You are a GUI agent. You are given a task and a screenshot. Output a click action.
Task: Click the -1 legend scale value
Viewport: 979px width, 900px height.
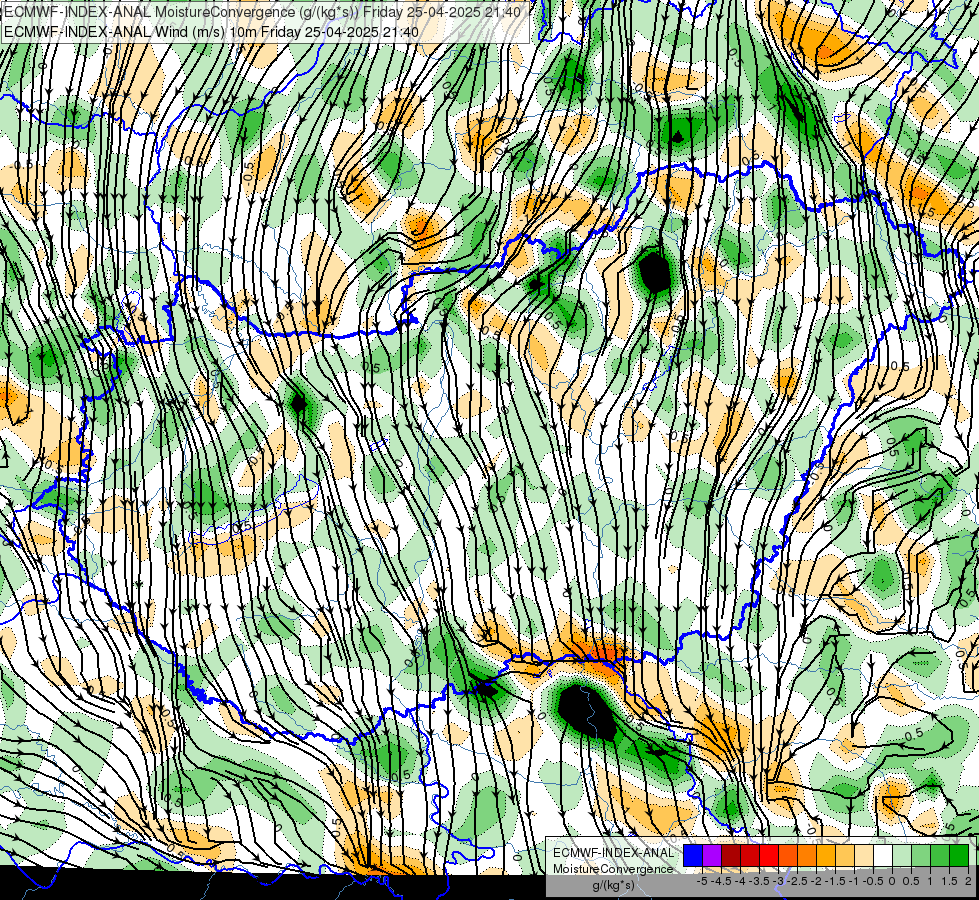854,881
